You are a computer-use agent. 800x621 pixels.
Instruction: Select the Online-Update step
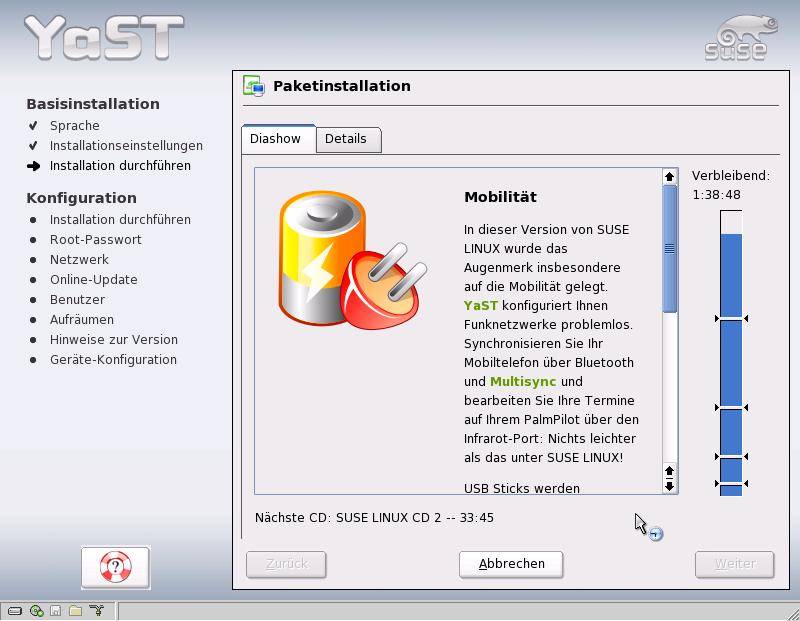(x=93, y=280)
